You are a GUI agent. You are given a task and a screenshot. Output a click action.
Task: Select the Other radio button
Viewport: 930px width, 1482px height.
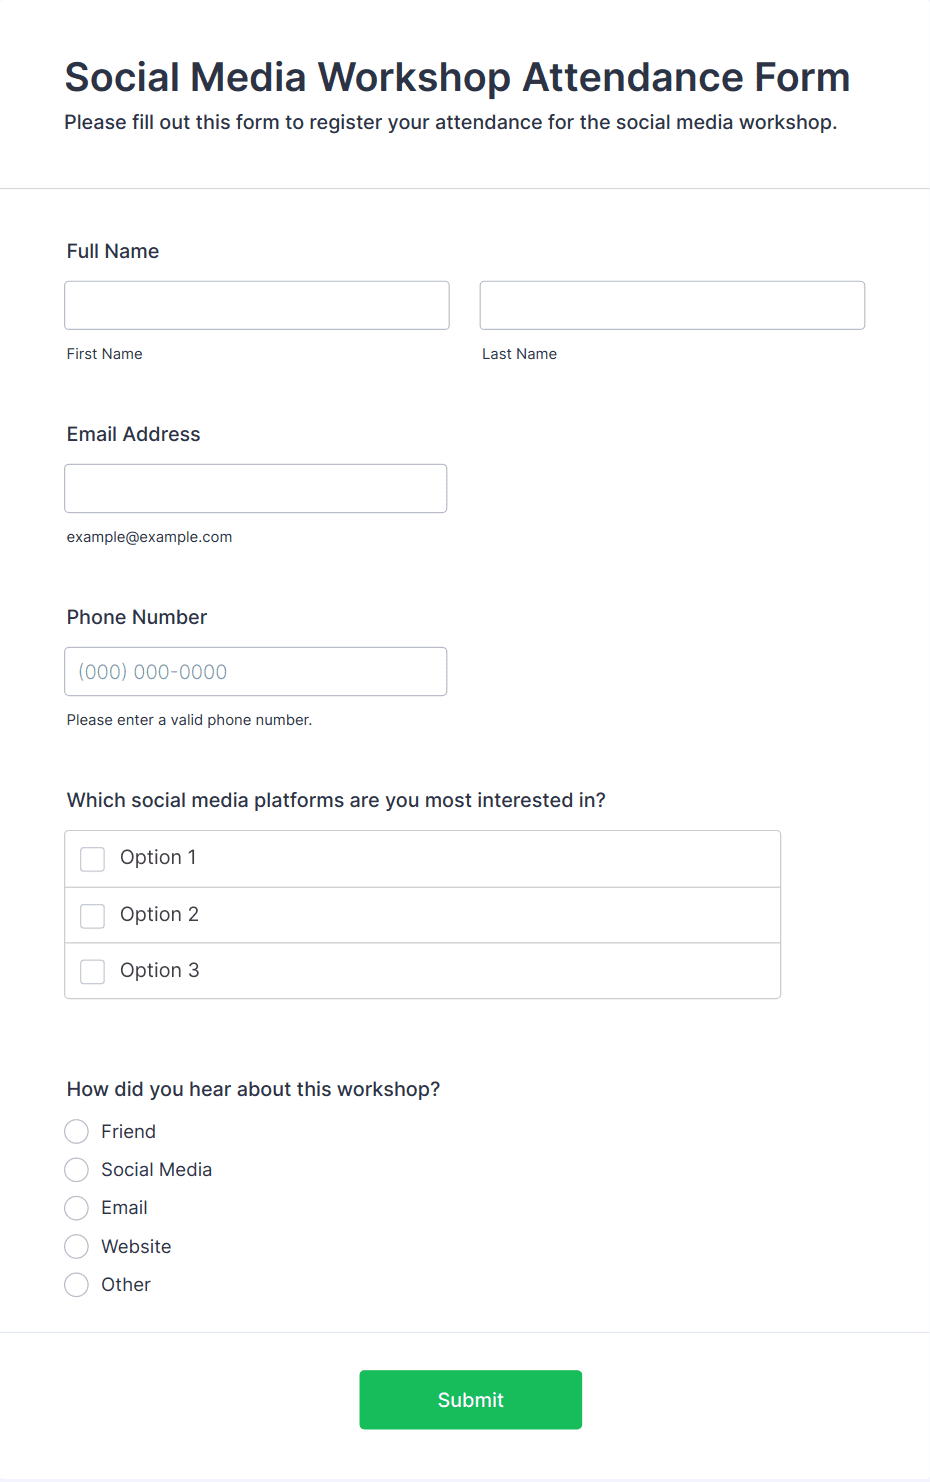(76, 1285)
